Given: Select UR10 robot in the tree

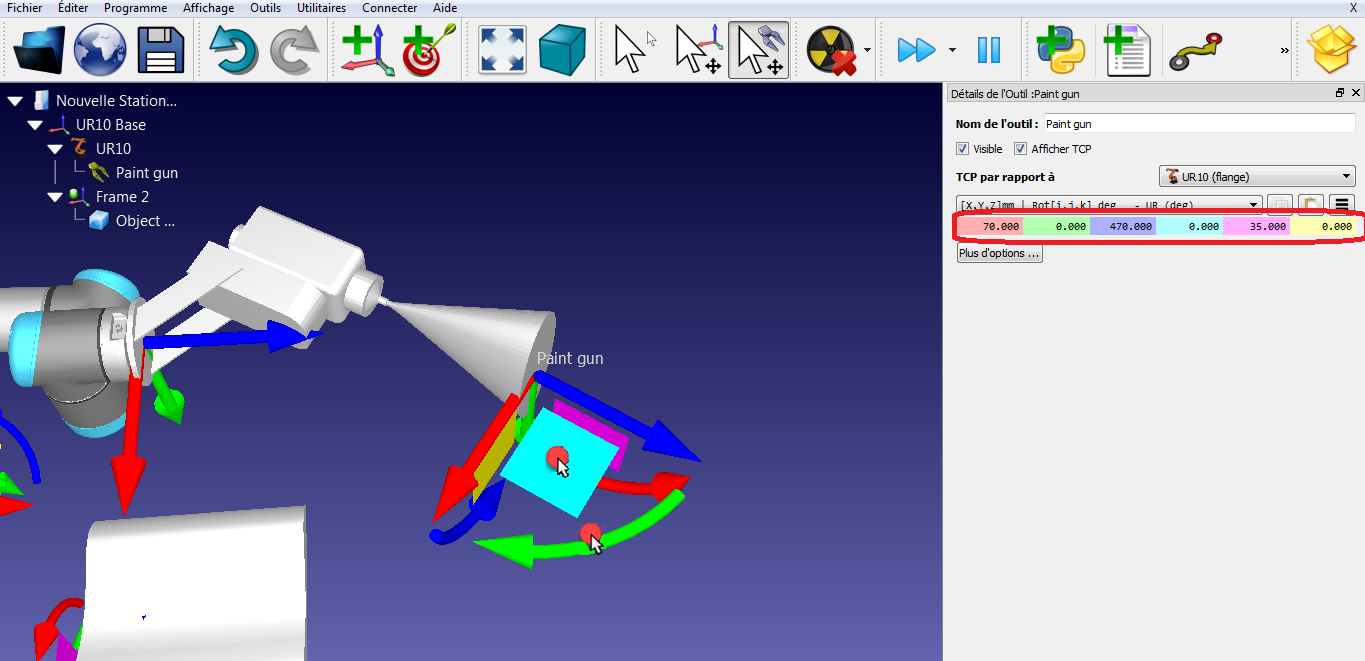Looking at the screenshot, I should coord(113,149).
